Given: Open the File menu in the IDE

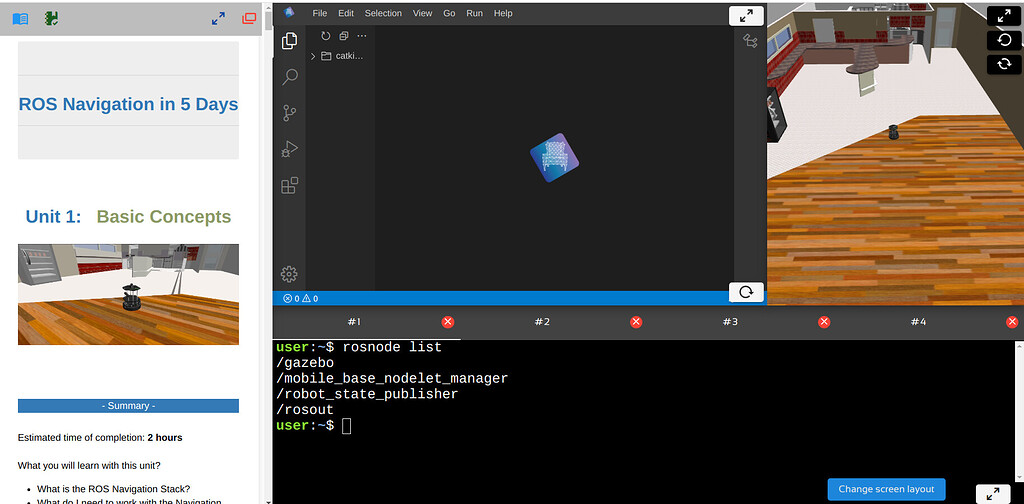Looking at the screenshot, I should (320, 13).
